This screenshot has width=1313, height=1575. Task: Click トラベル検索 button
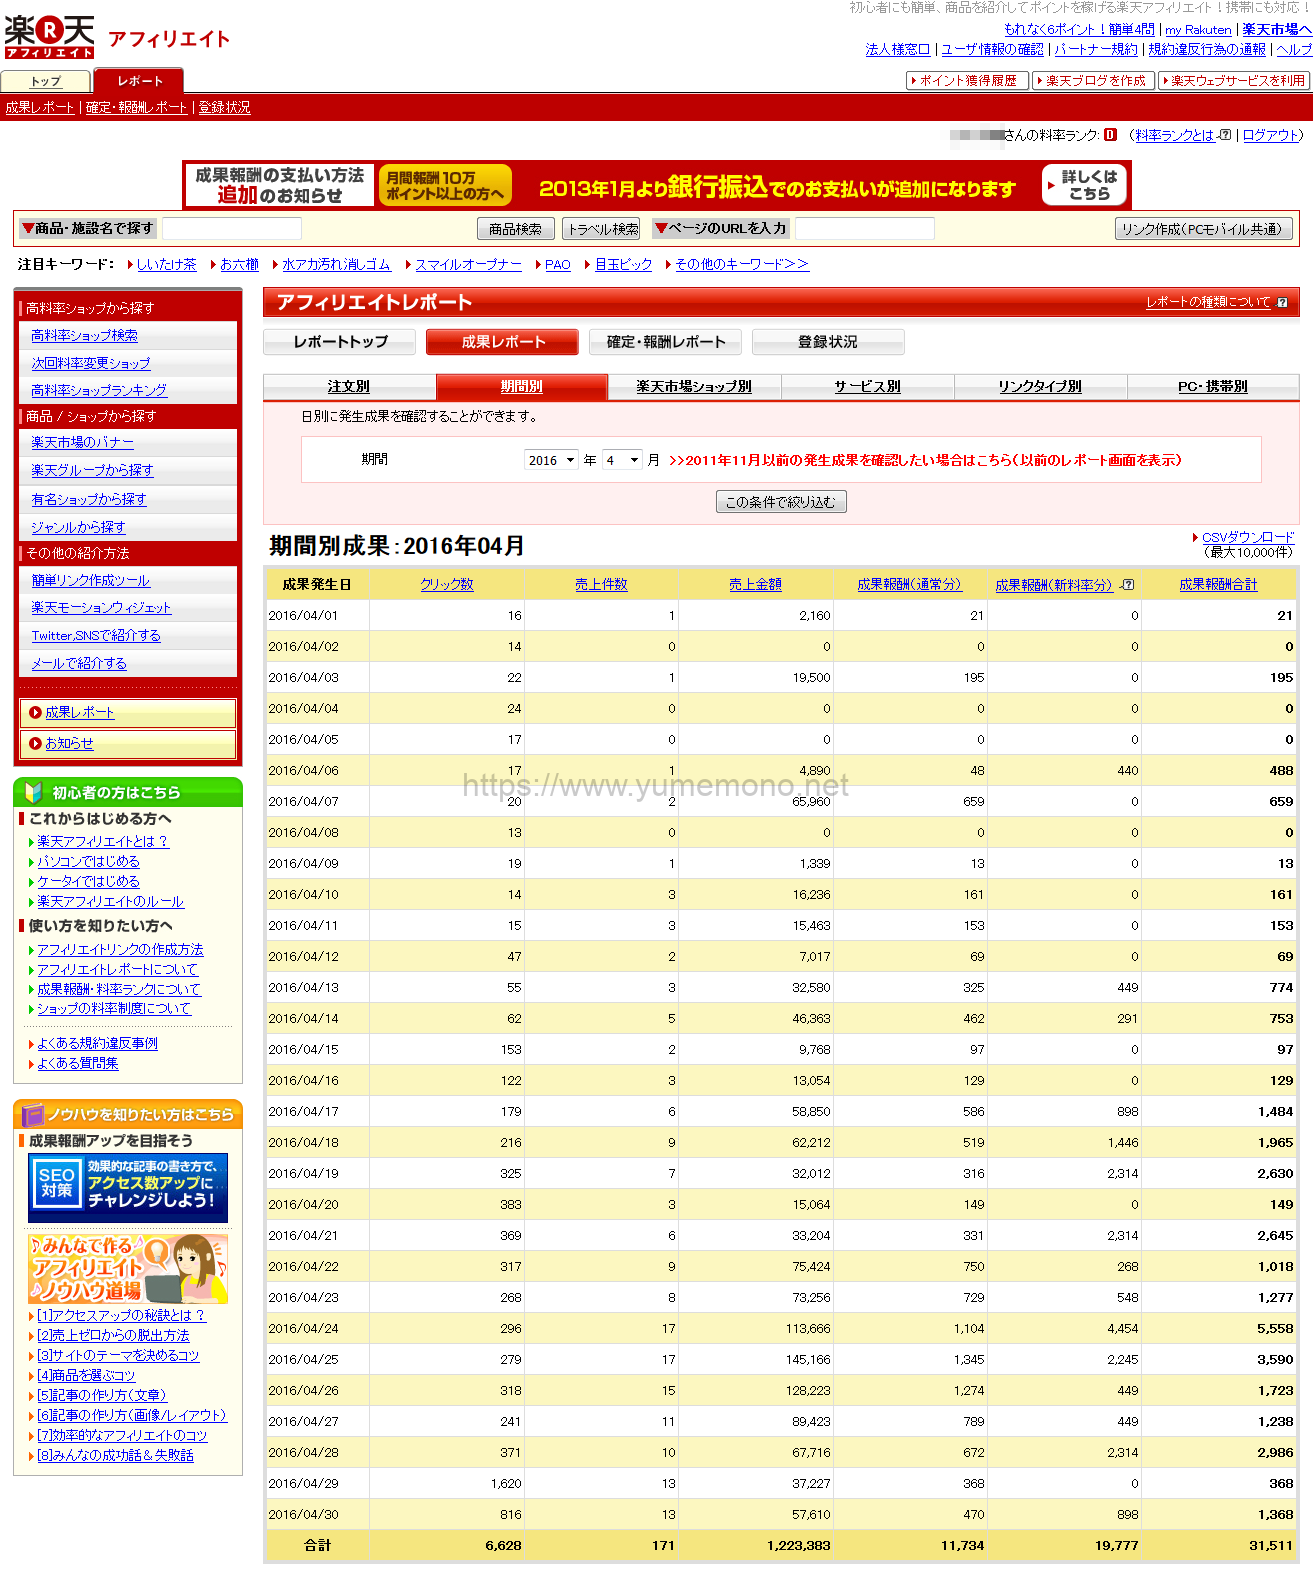(x=601, y=229)
